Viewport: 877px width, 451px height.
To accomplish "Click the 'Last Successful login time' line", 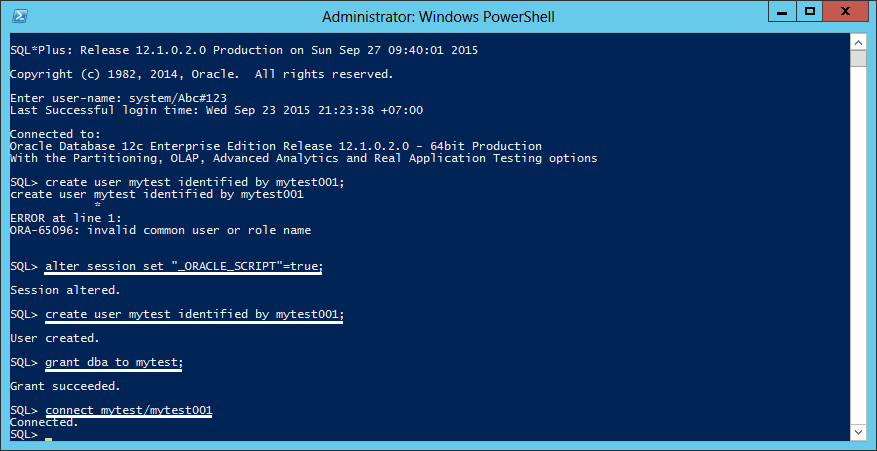I will [216, 110].
